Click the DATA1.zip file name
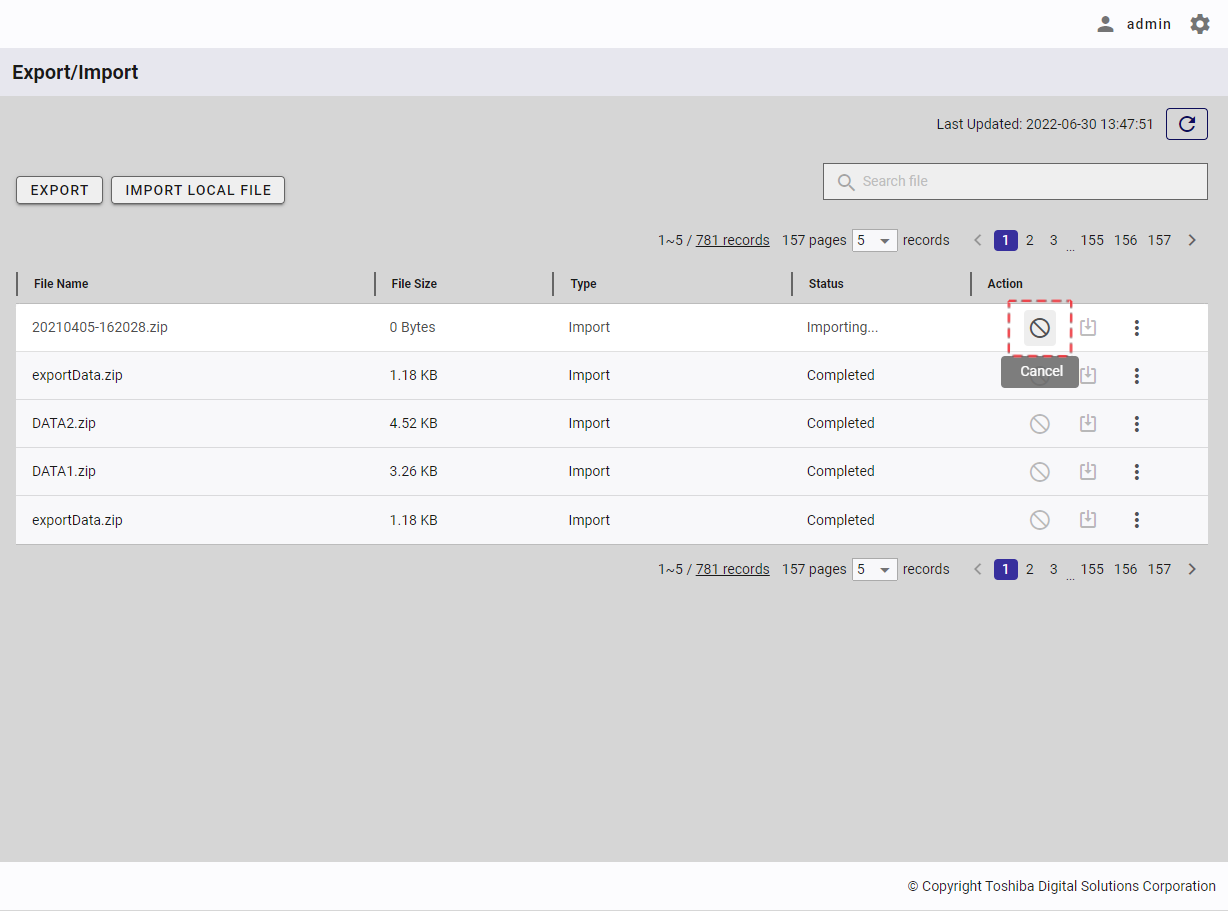 pyautogui.click(x=64, y=471)
